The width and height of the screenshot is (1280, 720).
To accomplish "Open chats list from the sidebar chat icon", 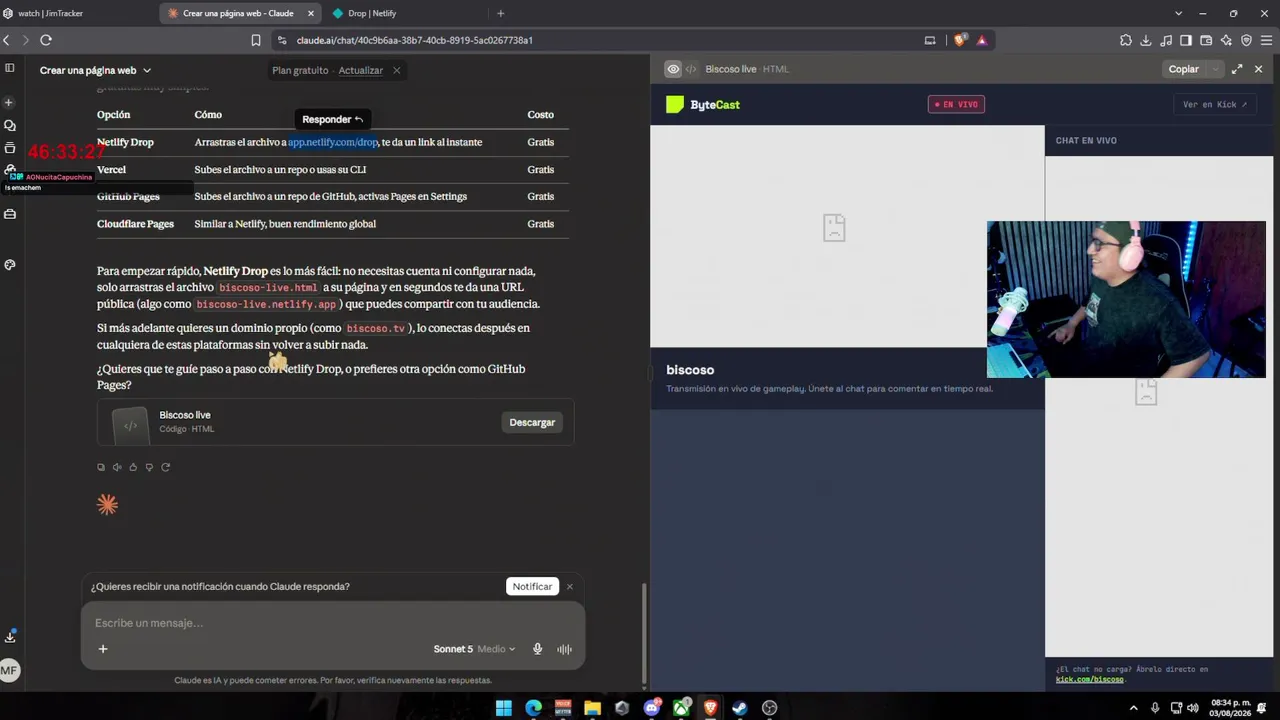I will click(10, 126).
